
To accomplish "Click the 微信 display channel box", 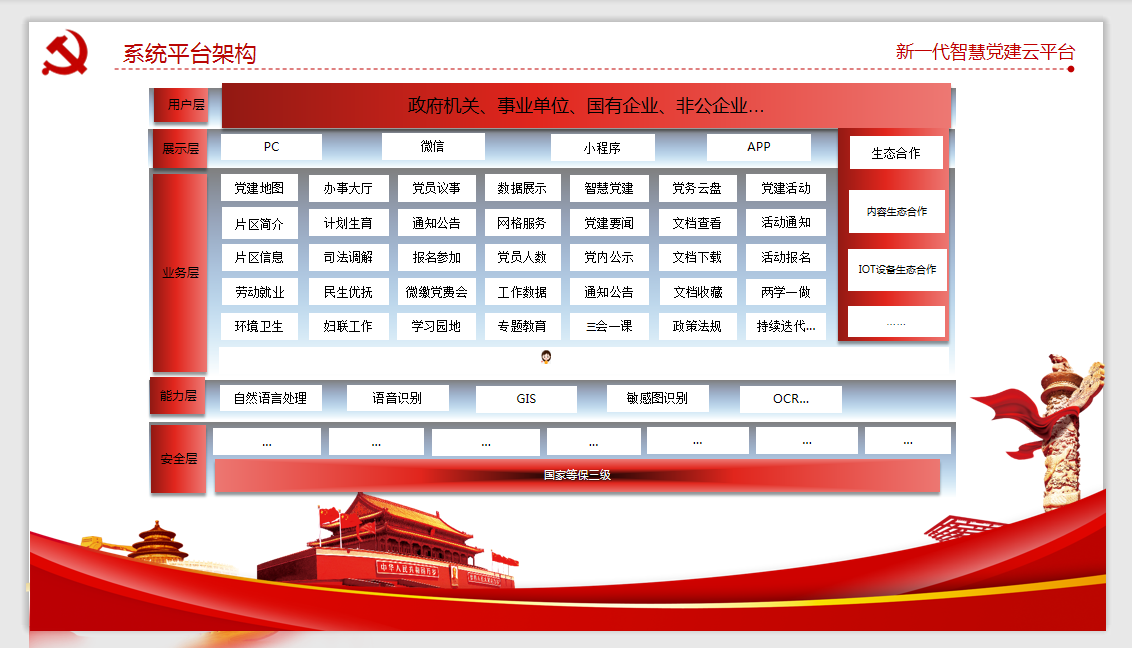I will [433, 147].
